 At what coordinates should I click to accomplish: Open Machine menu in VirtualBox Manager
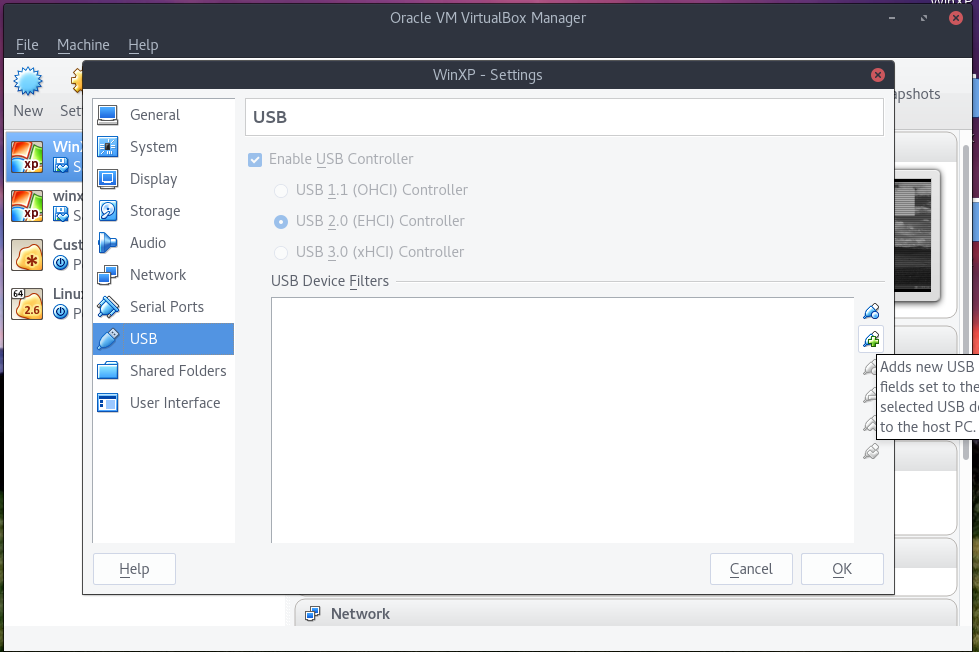(83, 45)
